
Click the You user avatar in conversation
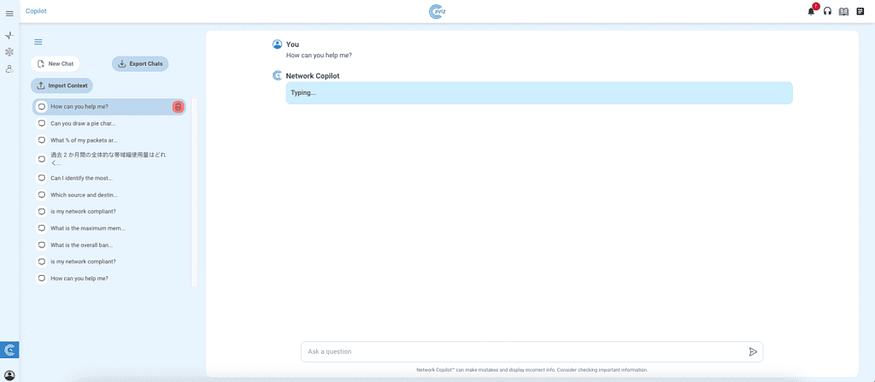coord(277,44)
